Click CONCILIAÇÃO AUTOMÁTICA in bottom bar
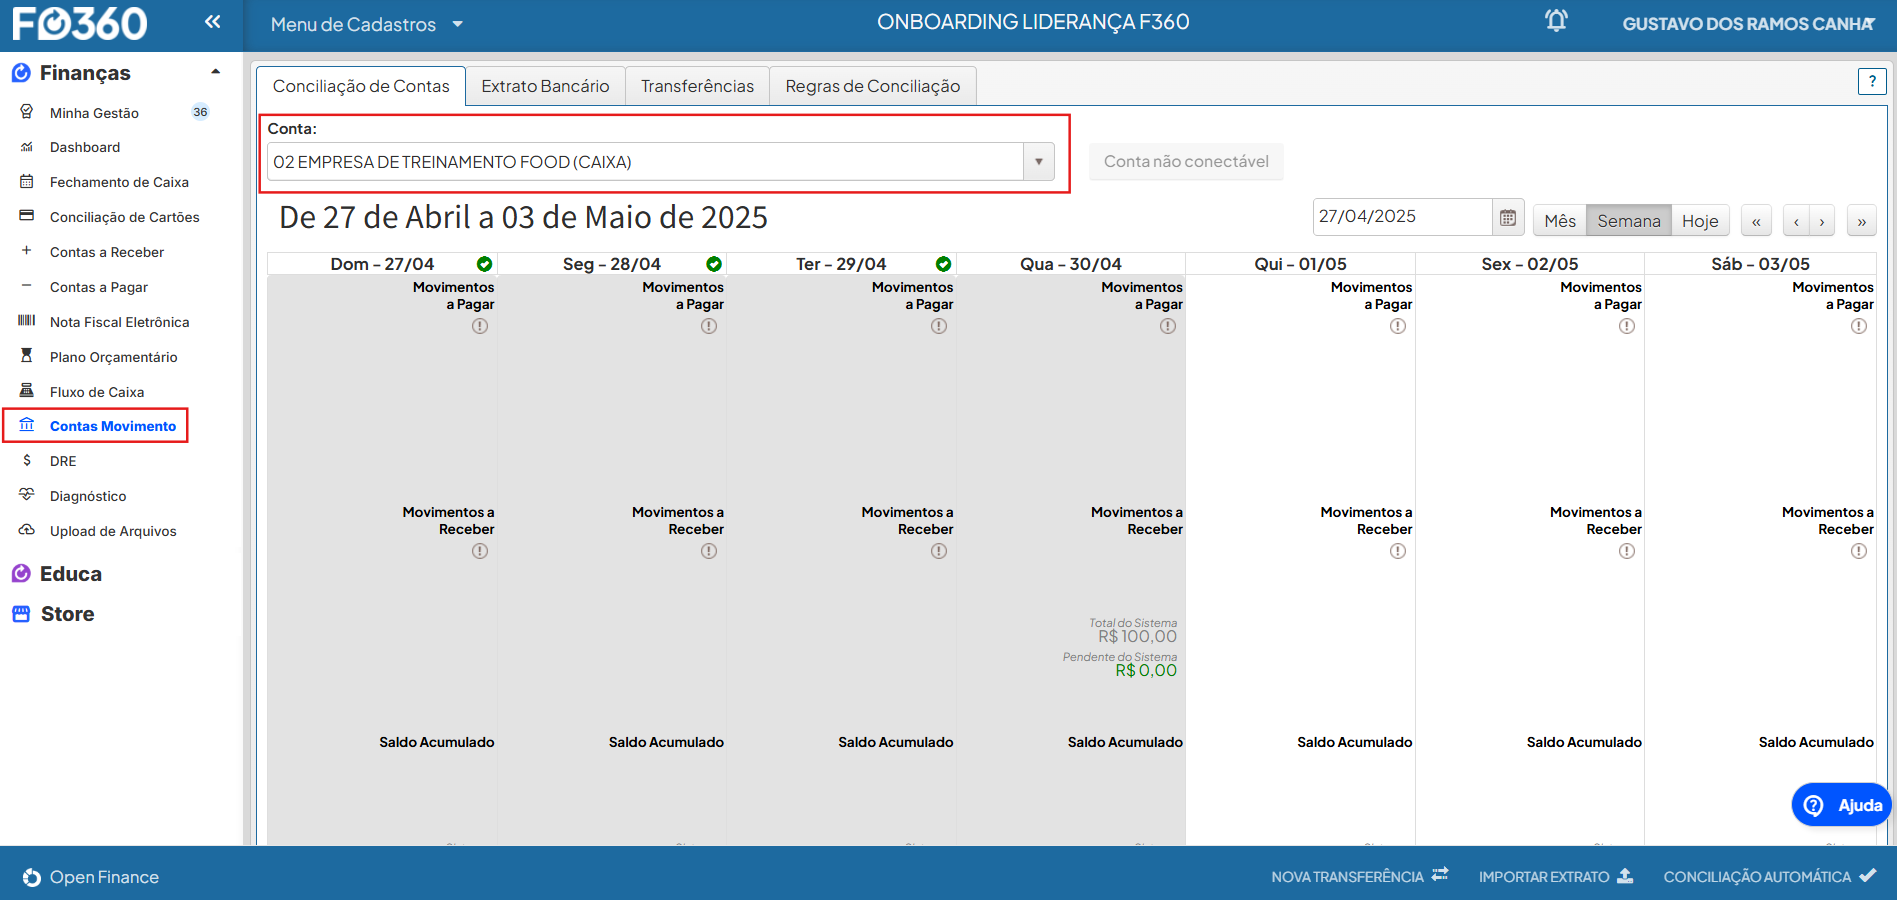 point(1769,876)
